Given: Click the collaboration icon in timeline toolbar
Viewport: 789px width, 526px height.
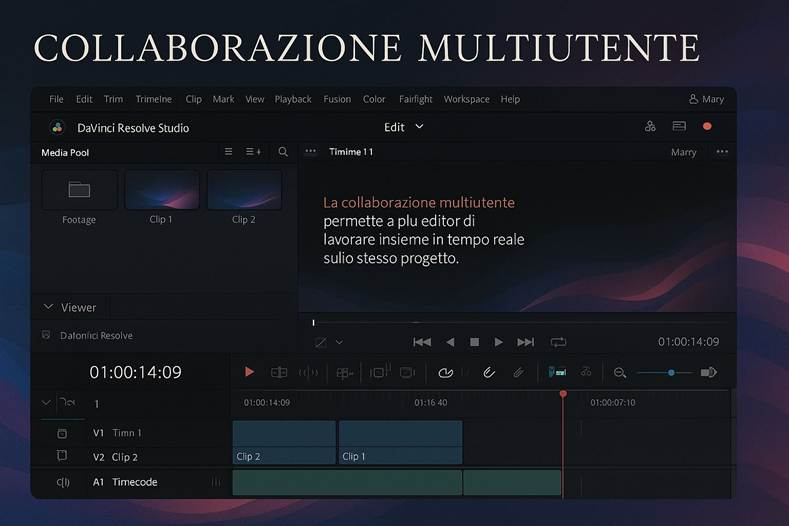Looking at the screenshot, I should pyautogui.click(x=586, y=372).
